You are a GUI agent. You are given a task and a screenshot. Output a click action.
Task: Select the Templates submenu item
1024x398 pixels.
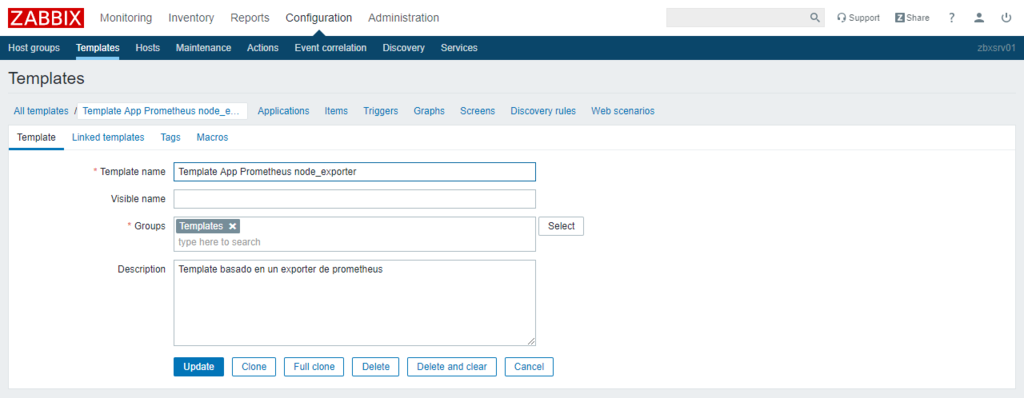[x=98, y=48]
